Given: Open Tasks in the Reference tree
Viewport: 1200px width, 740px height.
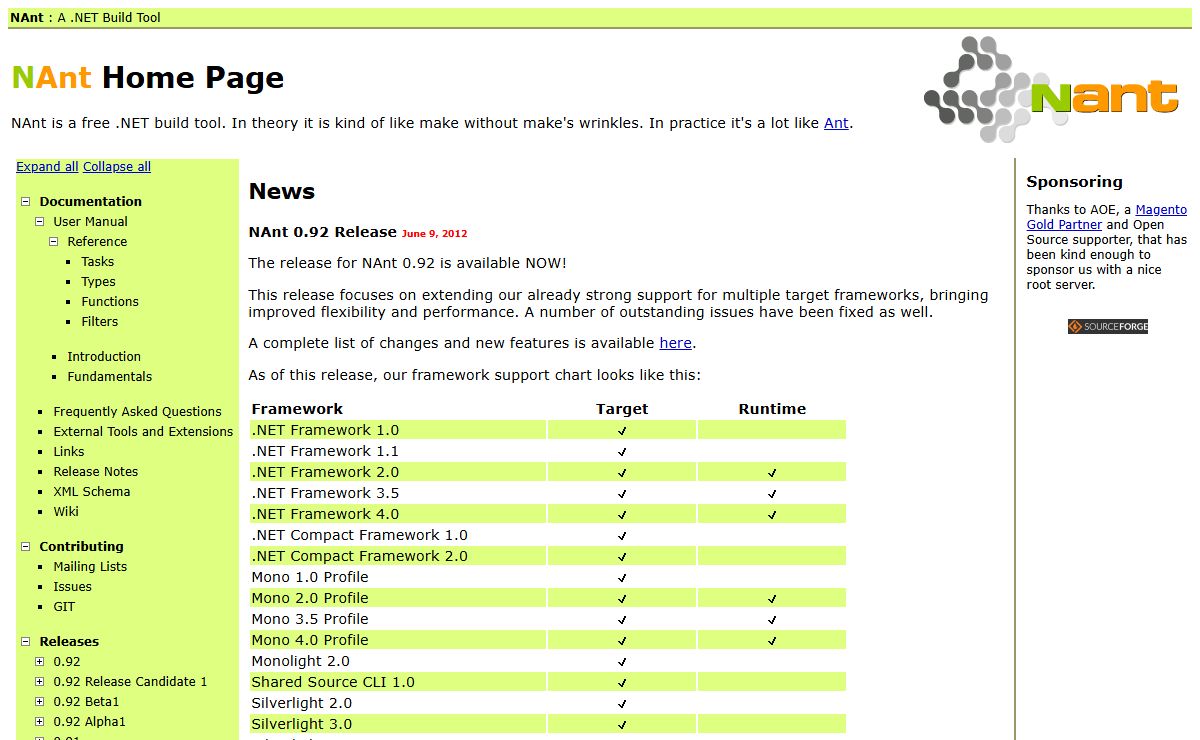Looking at the screenshot, I should (98, 261).
